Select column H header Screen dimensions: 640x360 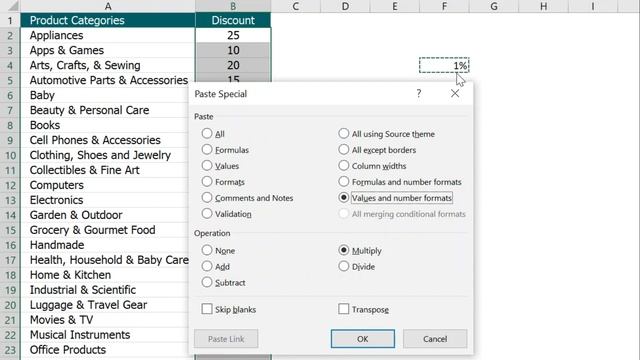tap(544, 6)
